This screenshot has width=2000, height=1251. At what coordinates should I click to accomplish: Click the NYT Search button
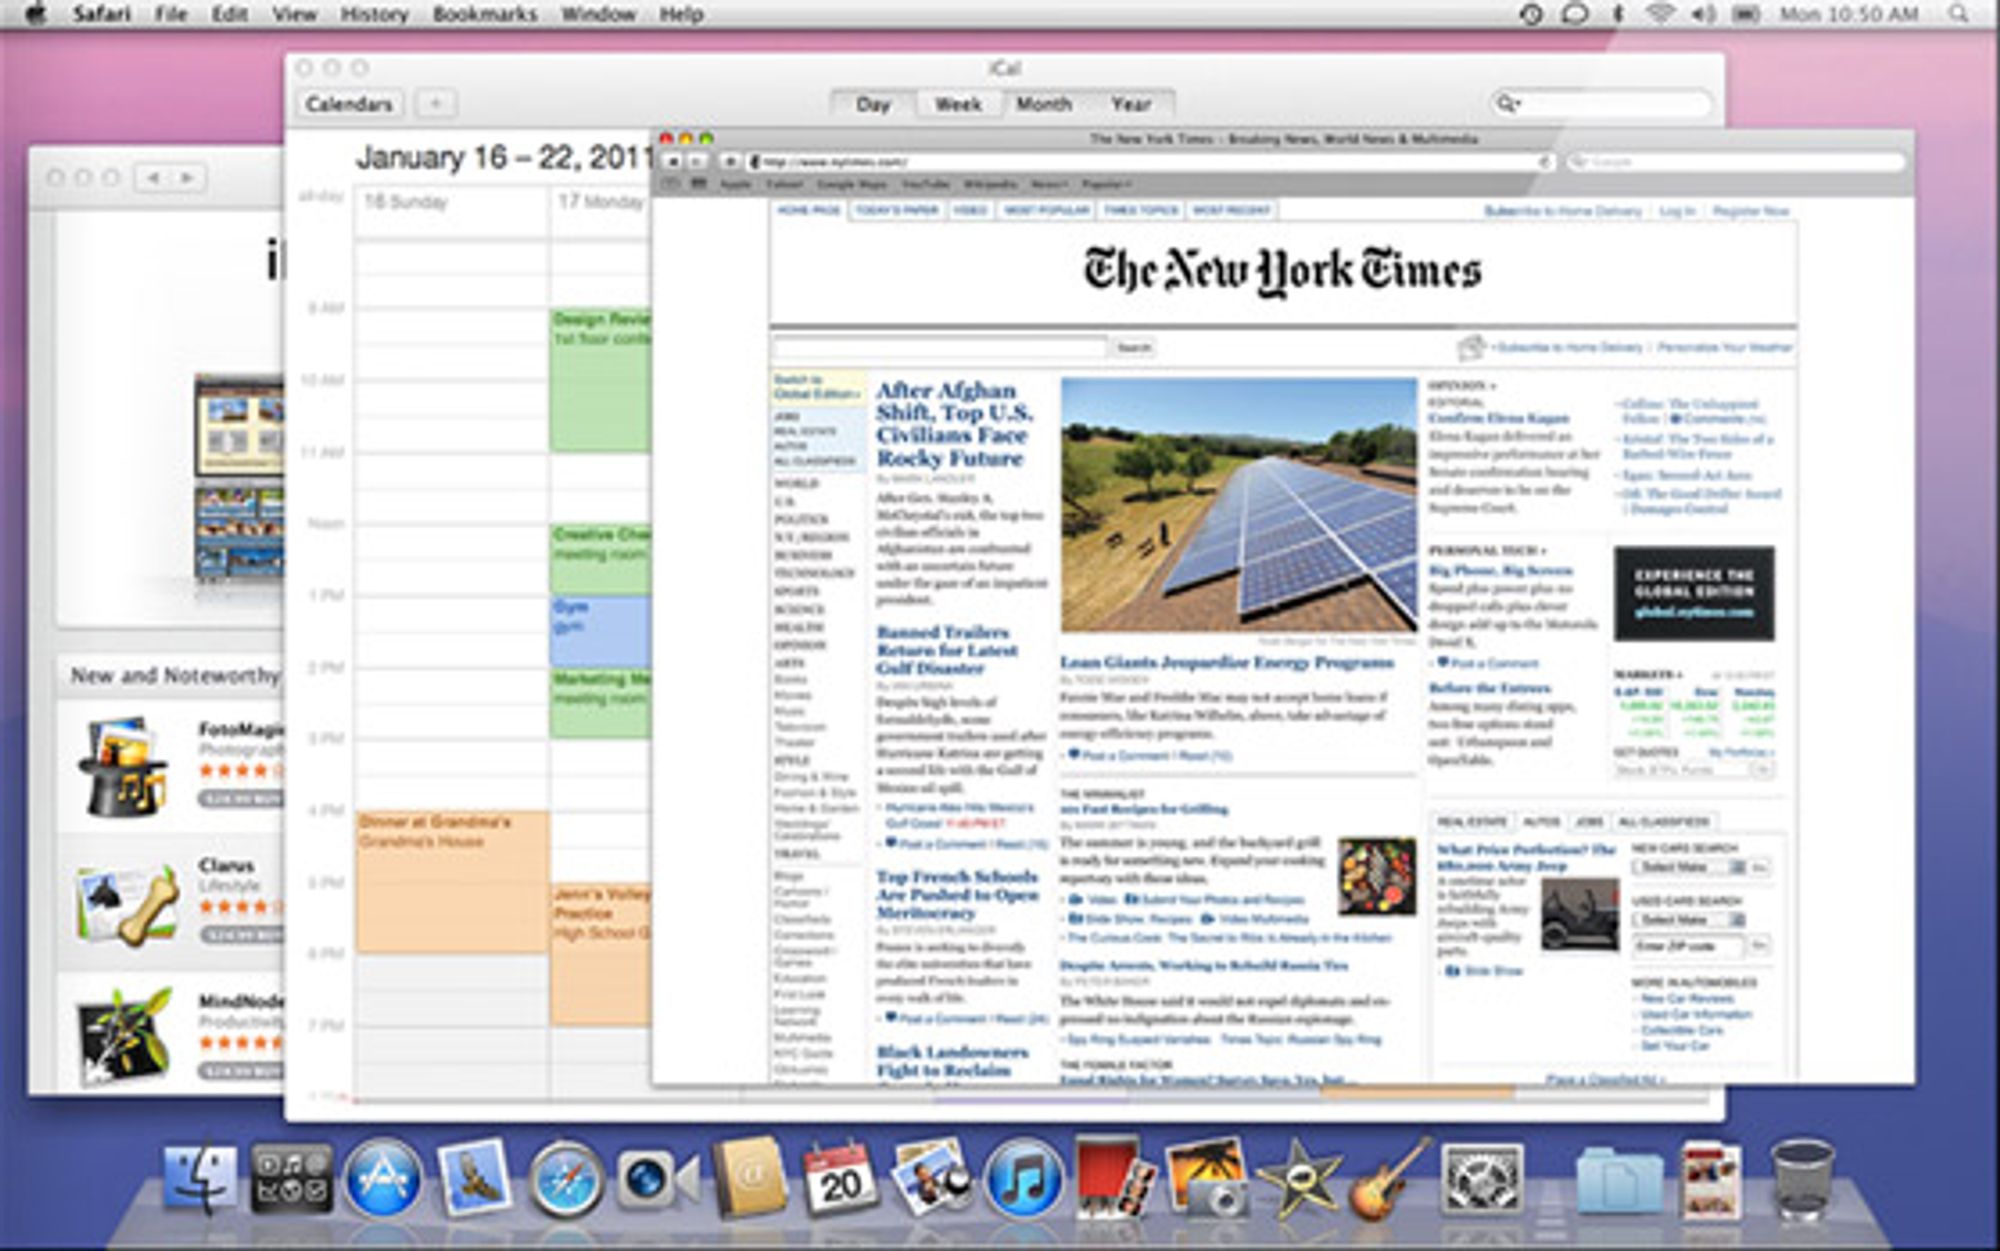click(1133, 347)
